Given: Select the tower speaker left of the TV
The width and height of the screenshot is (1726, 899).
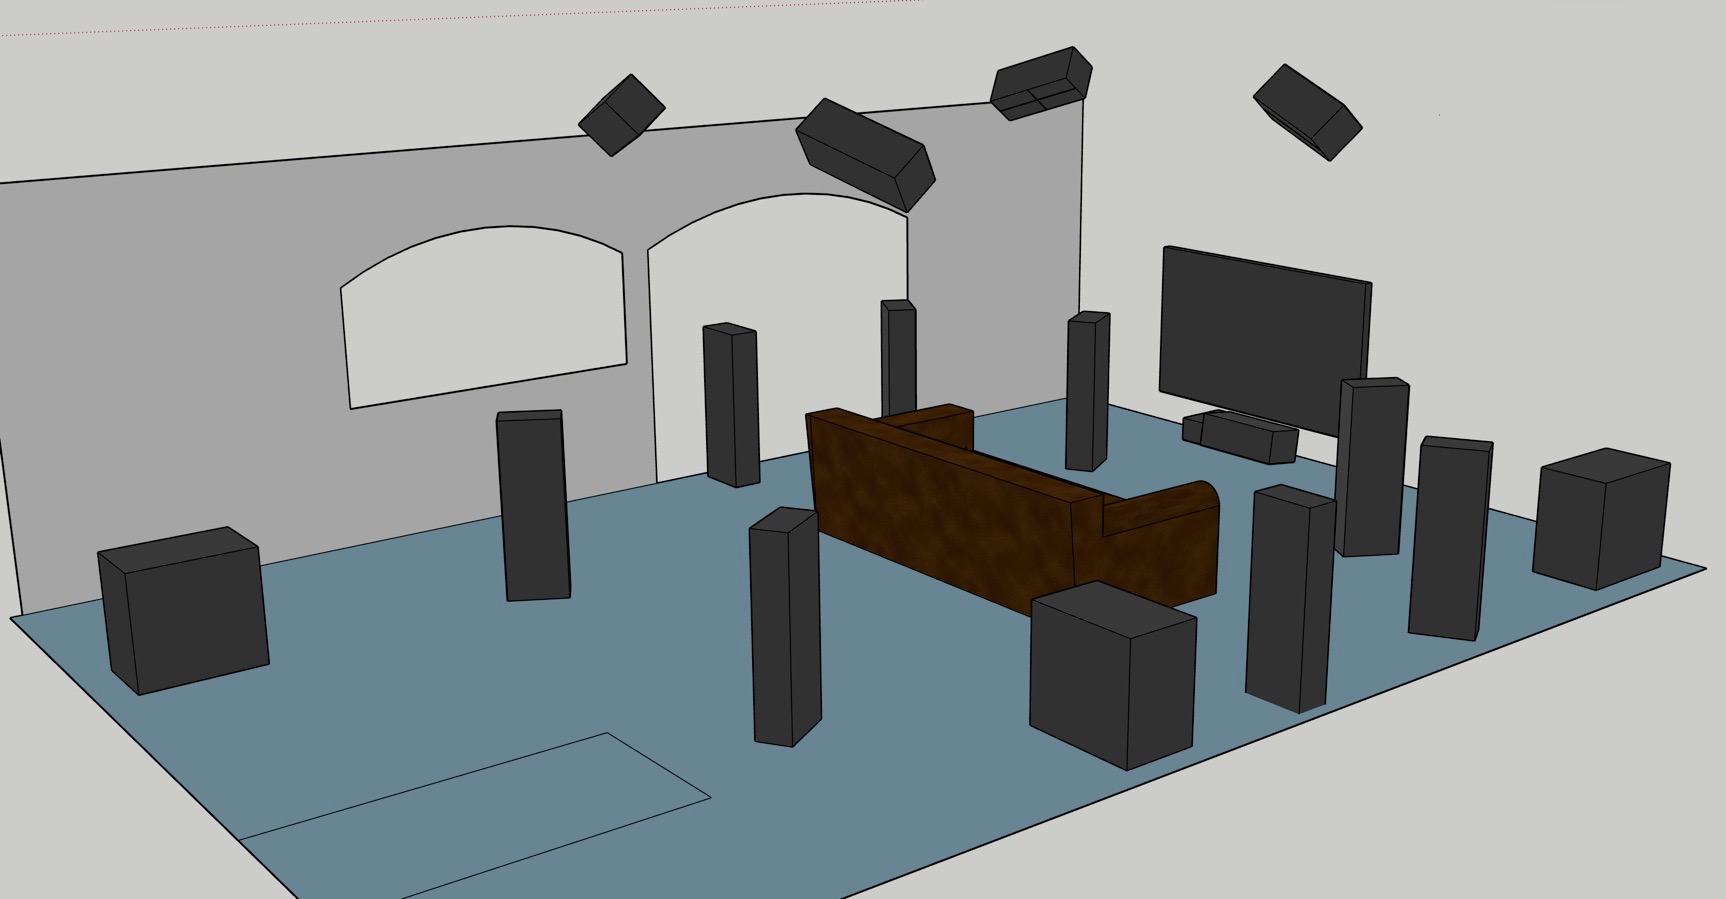Looking at the screenshot, I should 1086,391.
